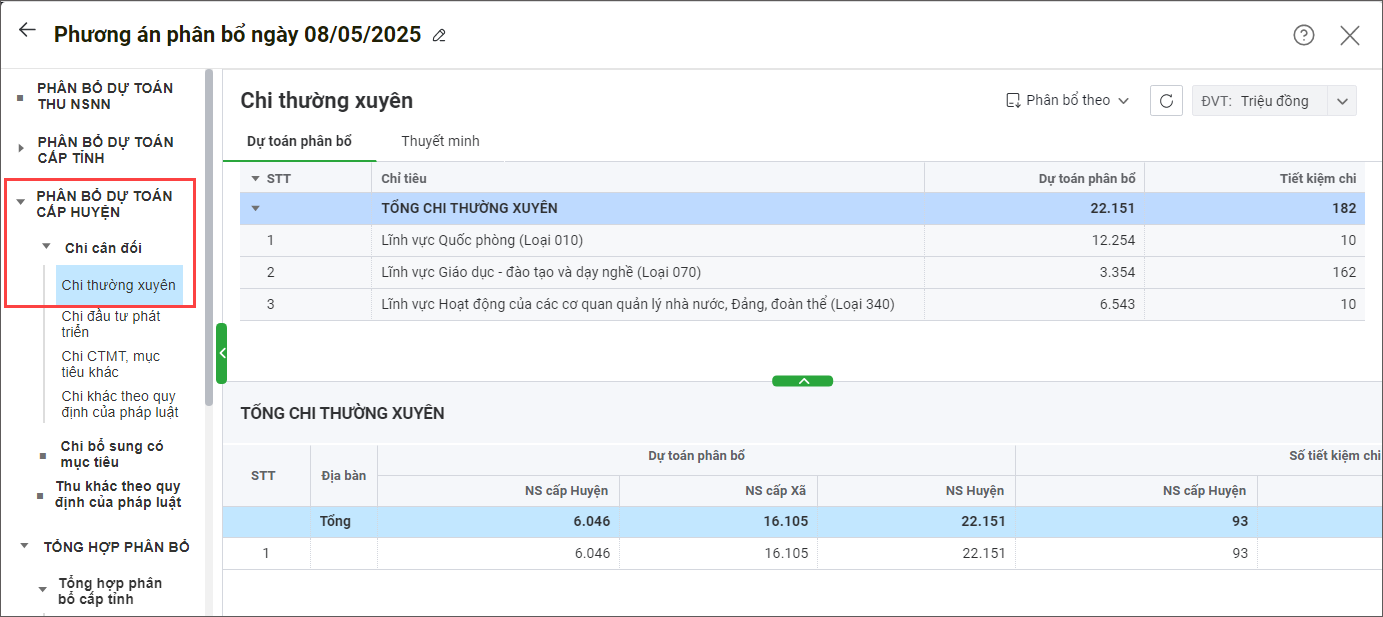The height and width of the screenshot is (617, 1383).
Task: Collapse the left sidebar with green handle
Action: pyautogui.click(x=222, y=353)
